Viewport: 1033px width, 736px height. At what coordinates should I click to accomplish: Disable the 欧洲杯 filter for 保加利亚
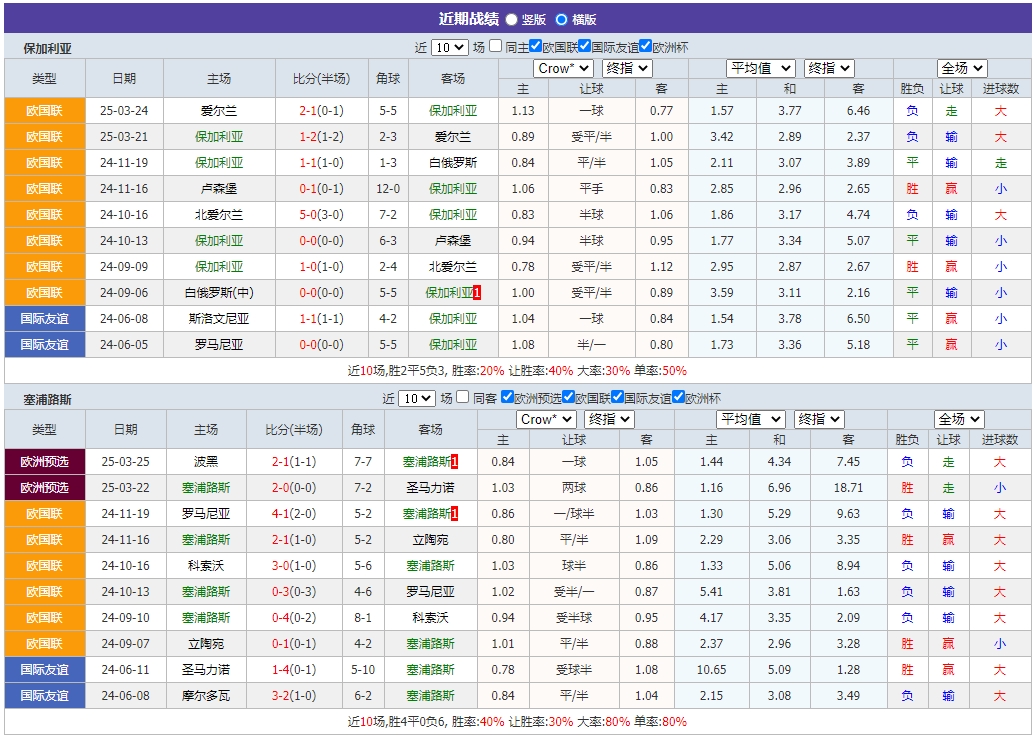[x=645, y=45]
